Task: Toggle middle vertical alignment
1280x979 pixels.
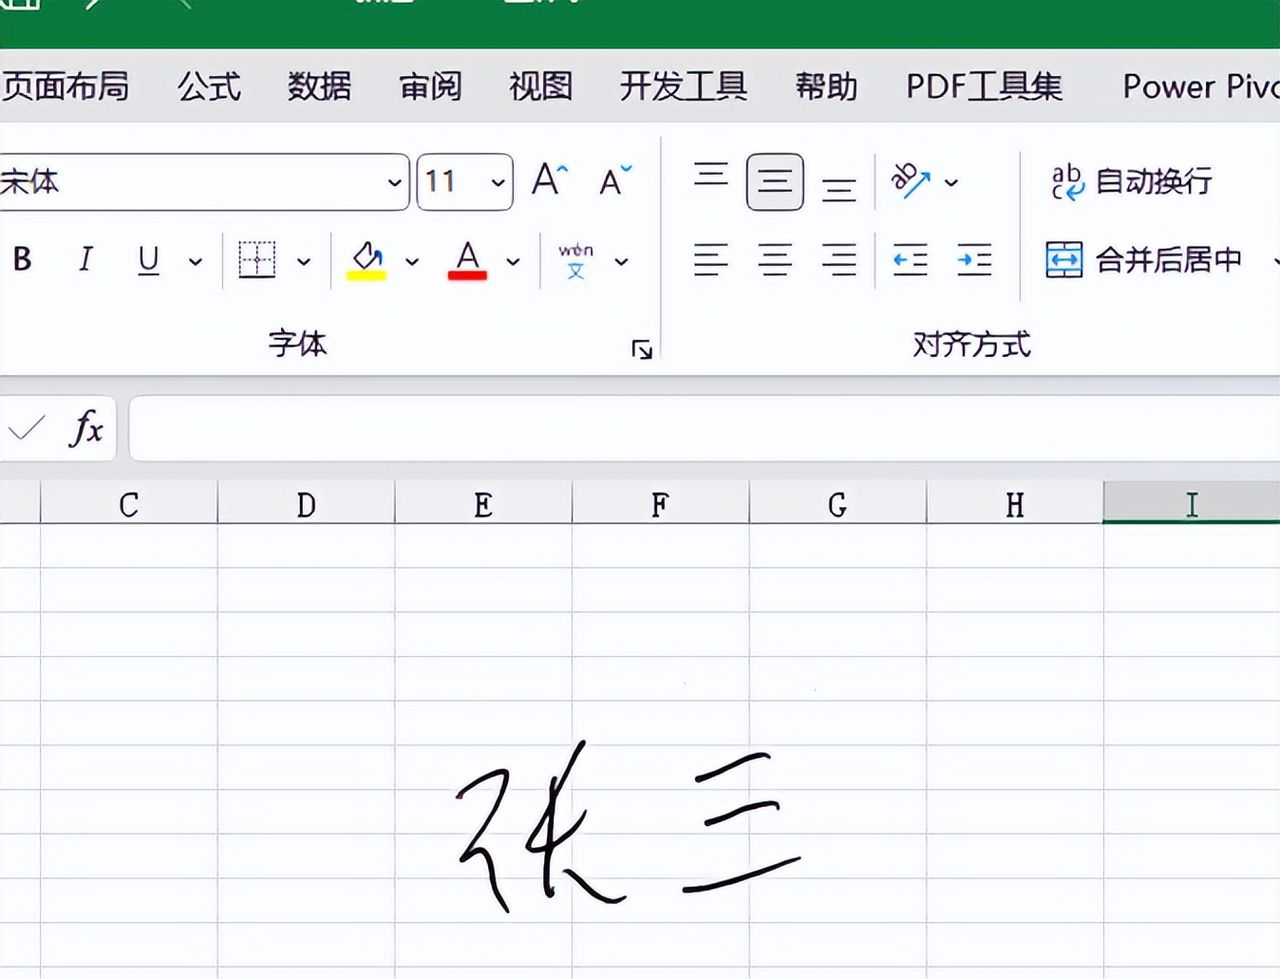Action: pyautogui.click(x=775, y=181)
